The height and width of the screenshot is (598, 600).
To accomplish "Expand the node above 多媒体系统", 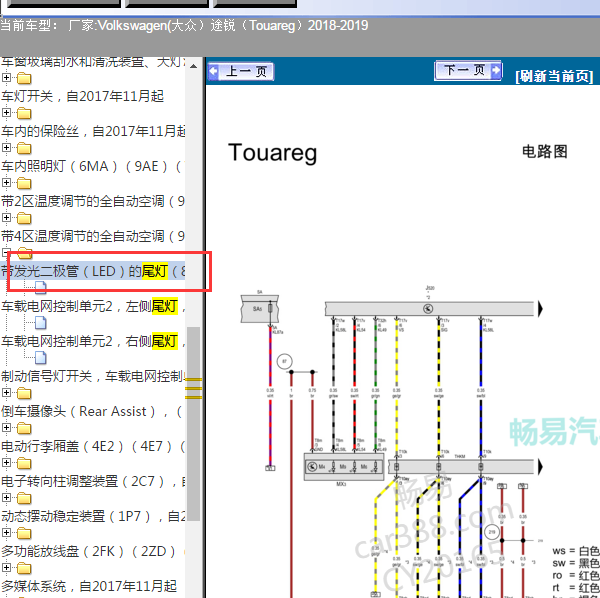I will [x=6, y=567].
